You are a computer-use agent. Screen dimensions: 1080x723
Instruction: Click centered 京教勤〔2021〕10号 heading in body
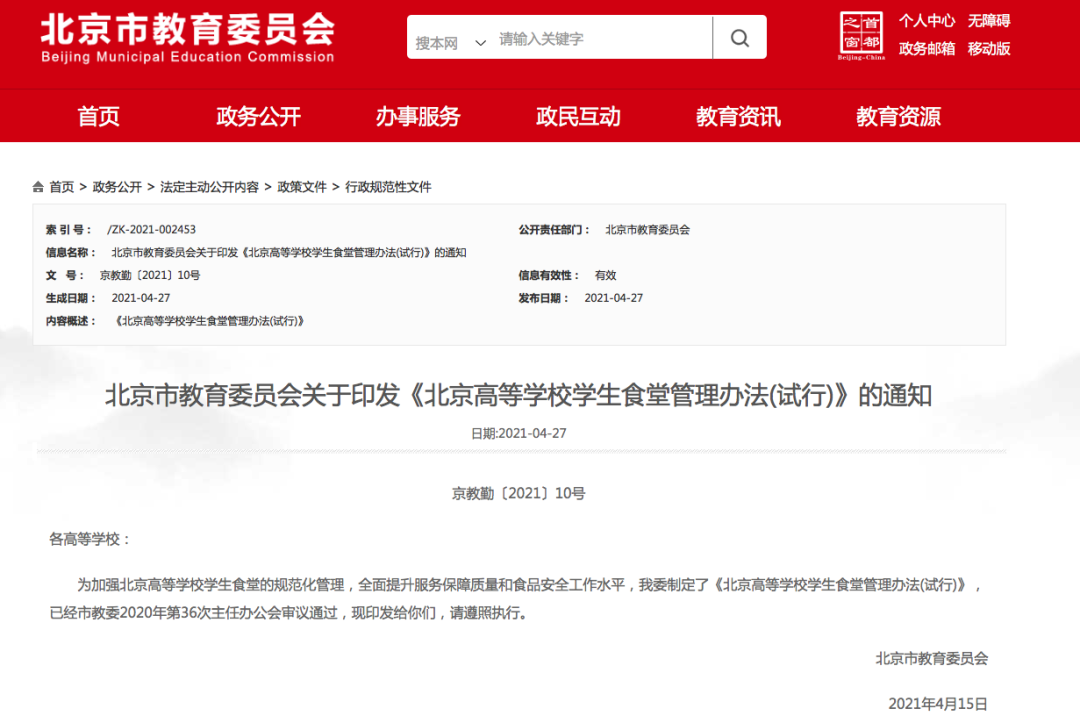[519, 493]
